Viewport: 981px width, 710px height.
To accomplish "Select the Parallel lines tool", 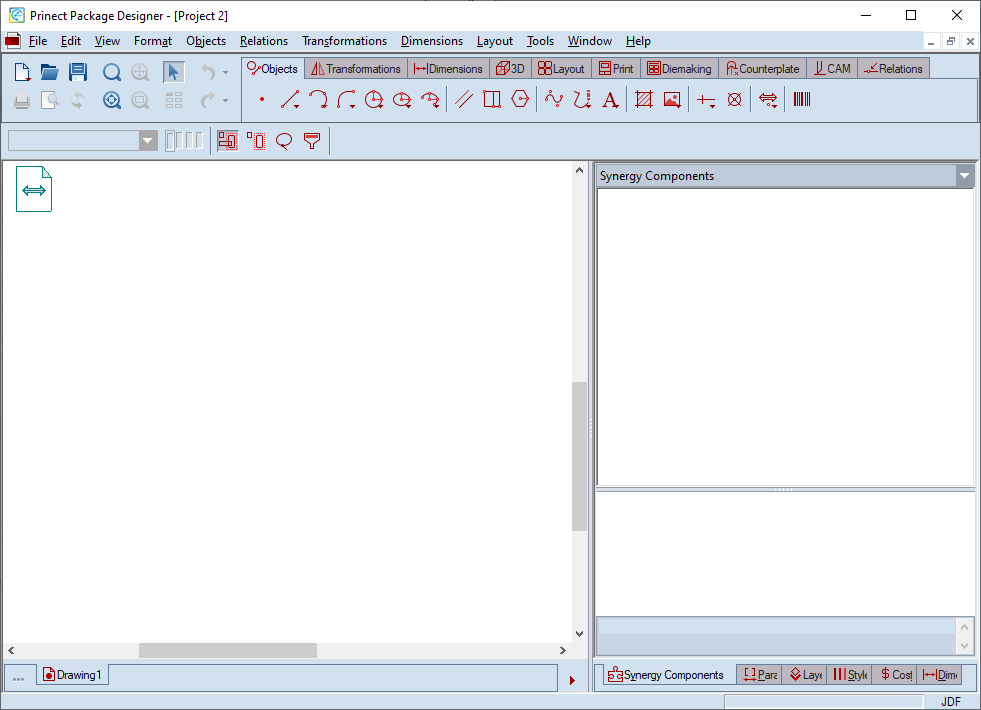I will 464,99.
